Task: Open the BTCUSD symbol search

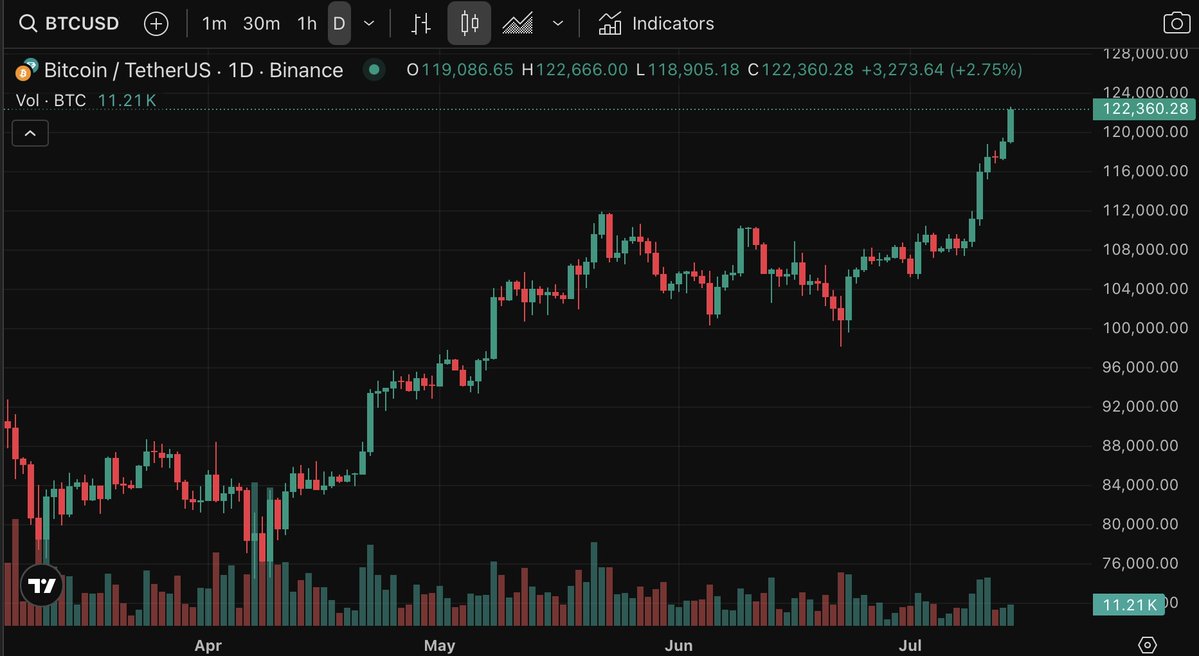Action: pyautogui.click(x=69, y=24)
